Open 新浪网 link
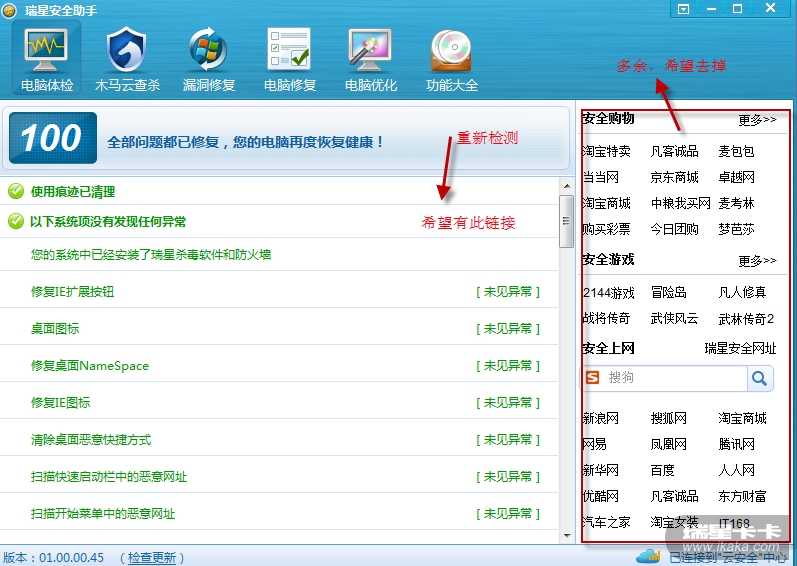This screenshot has width=797, height=566. [x=601, y=419]
